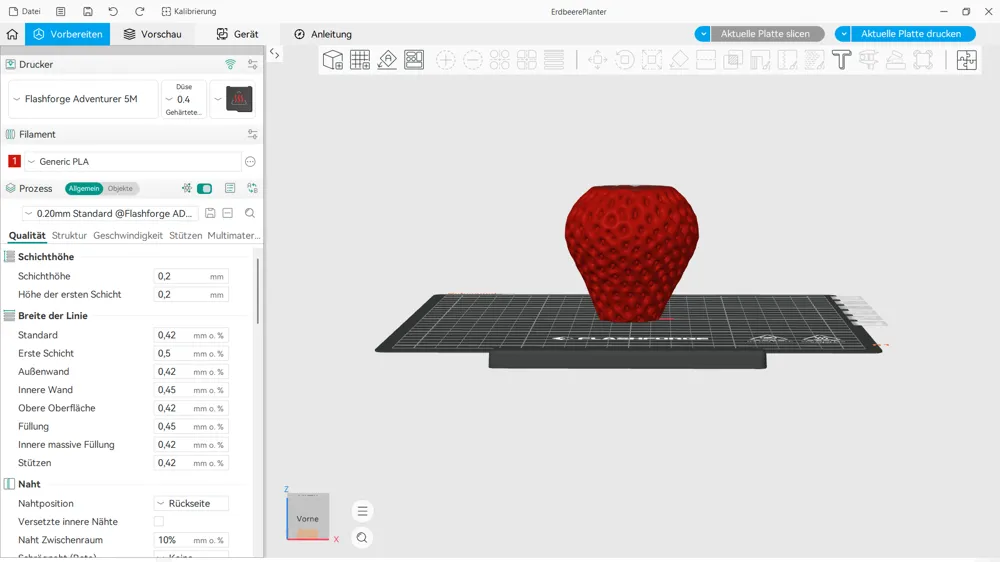Click Generic PLA edit options icon
This screenshot has width=1000, height=562.
pos(250,161)
